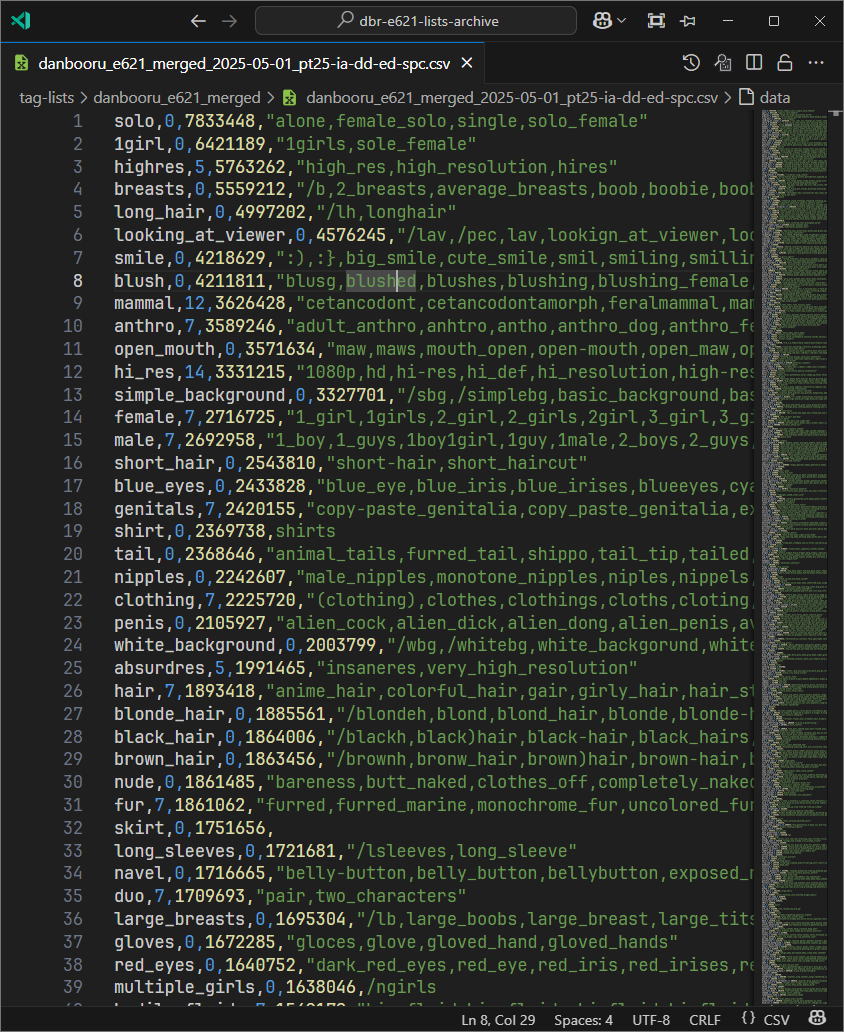Click the minimap code overview
This screenshot has width=844, height=1032.
pyautogui.click(x=793, y=556)
